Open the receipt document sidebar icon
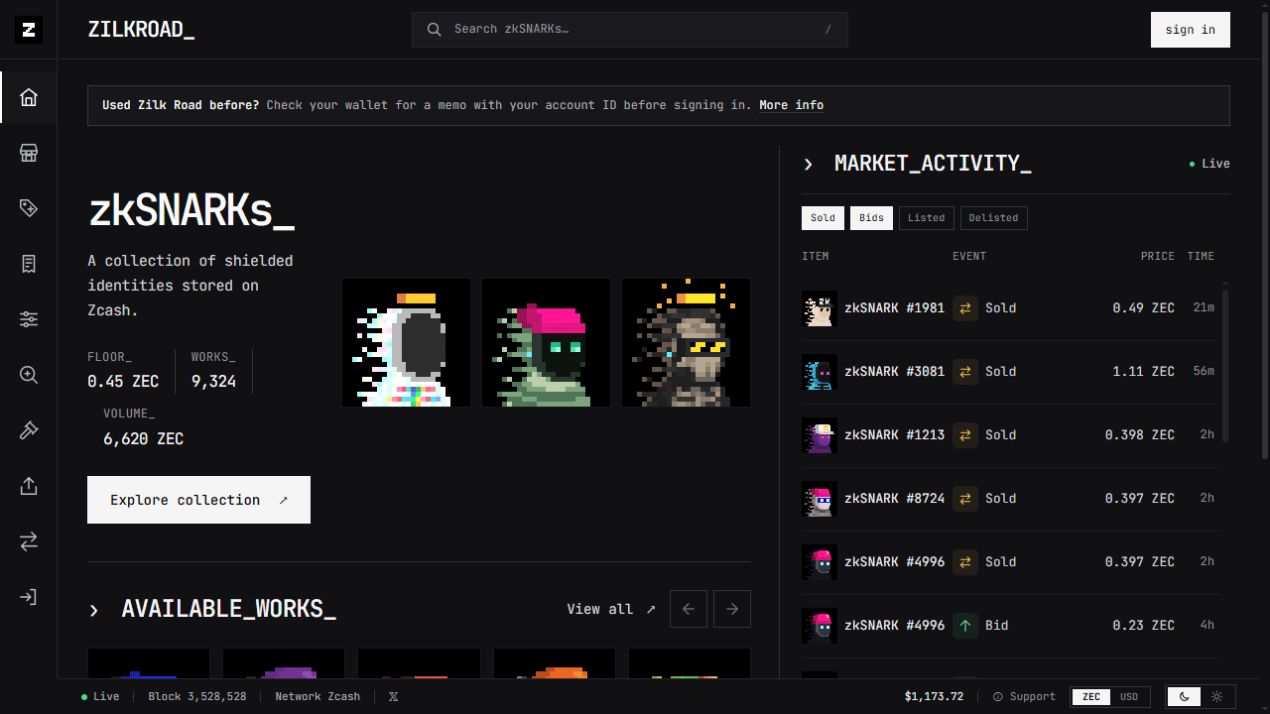This screenshot has width=1270, height=714. tap(28, 264)
